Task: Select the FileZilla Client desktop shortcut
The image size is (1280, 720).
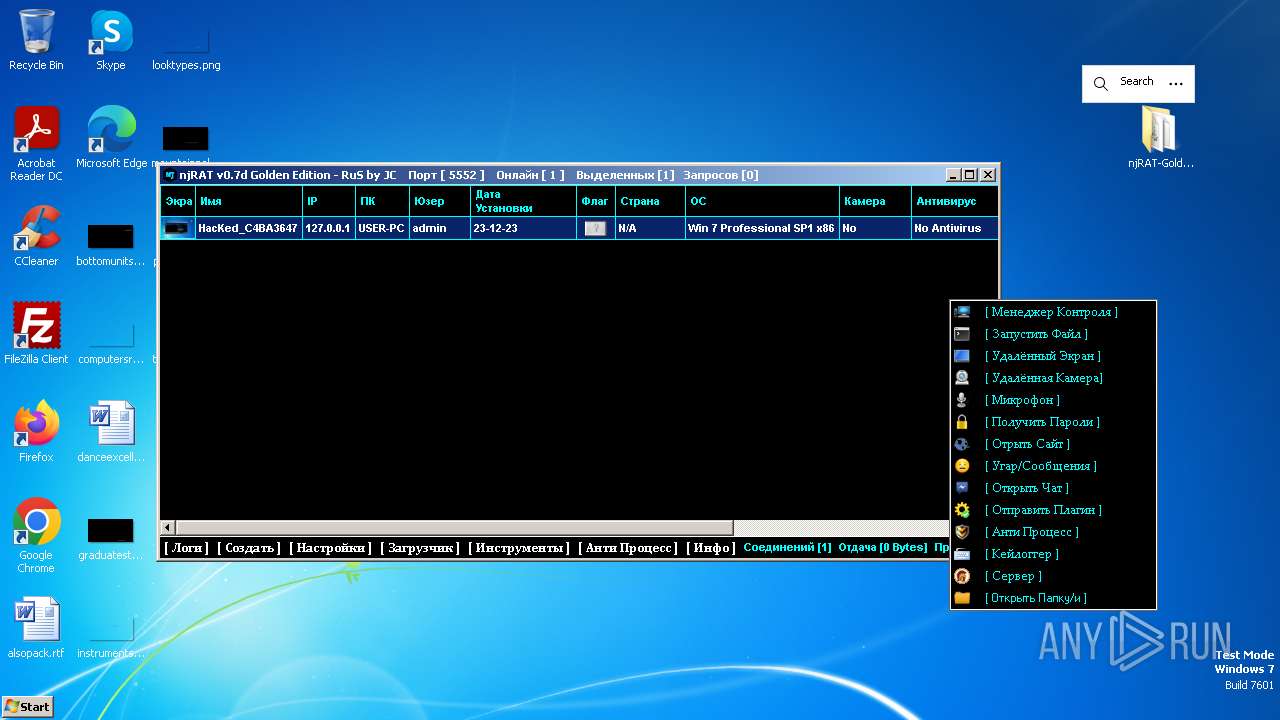Action: tap(36, 333)
